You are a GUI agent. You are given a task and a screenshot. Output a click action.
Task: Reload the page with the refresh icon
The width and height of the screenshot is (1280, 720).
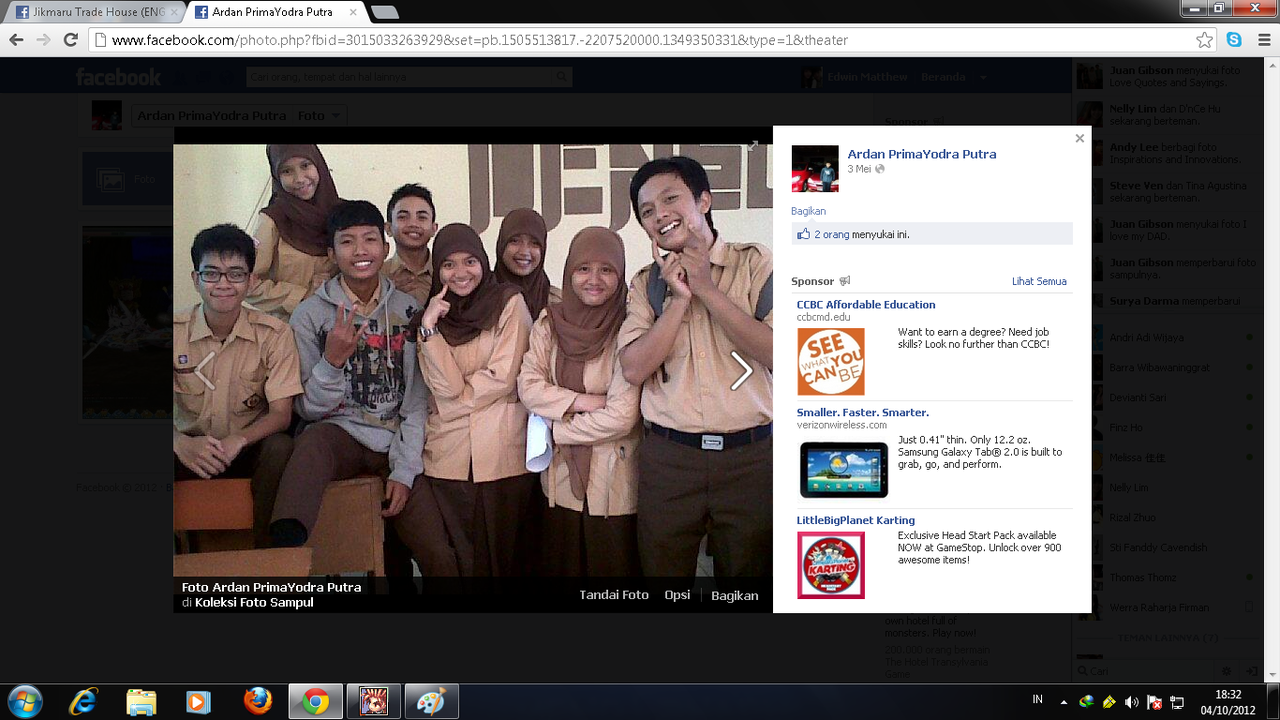pyautogui.click(x=70, y=40)
